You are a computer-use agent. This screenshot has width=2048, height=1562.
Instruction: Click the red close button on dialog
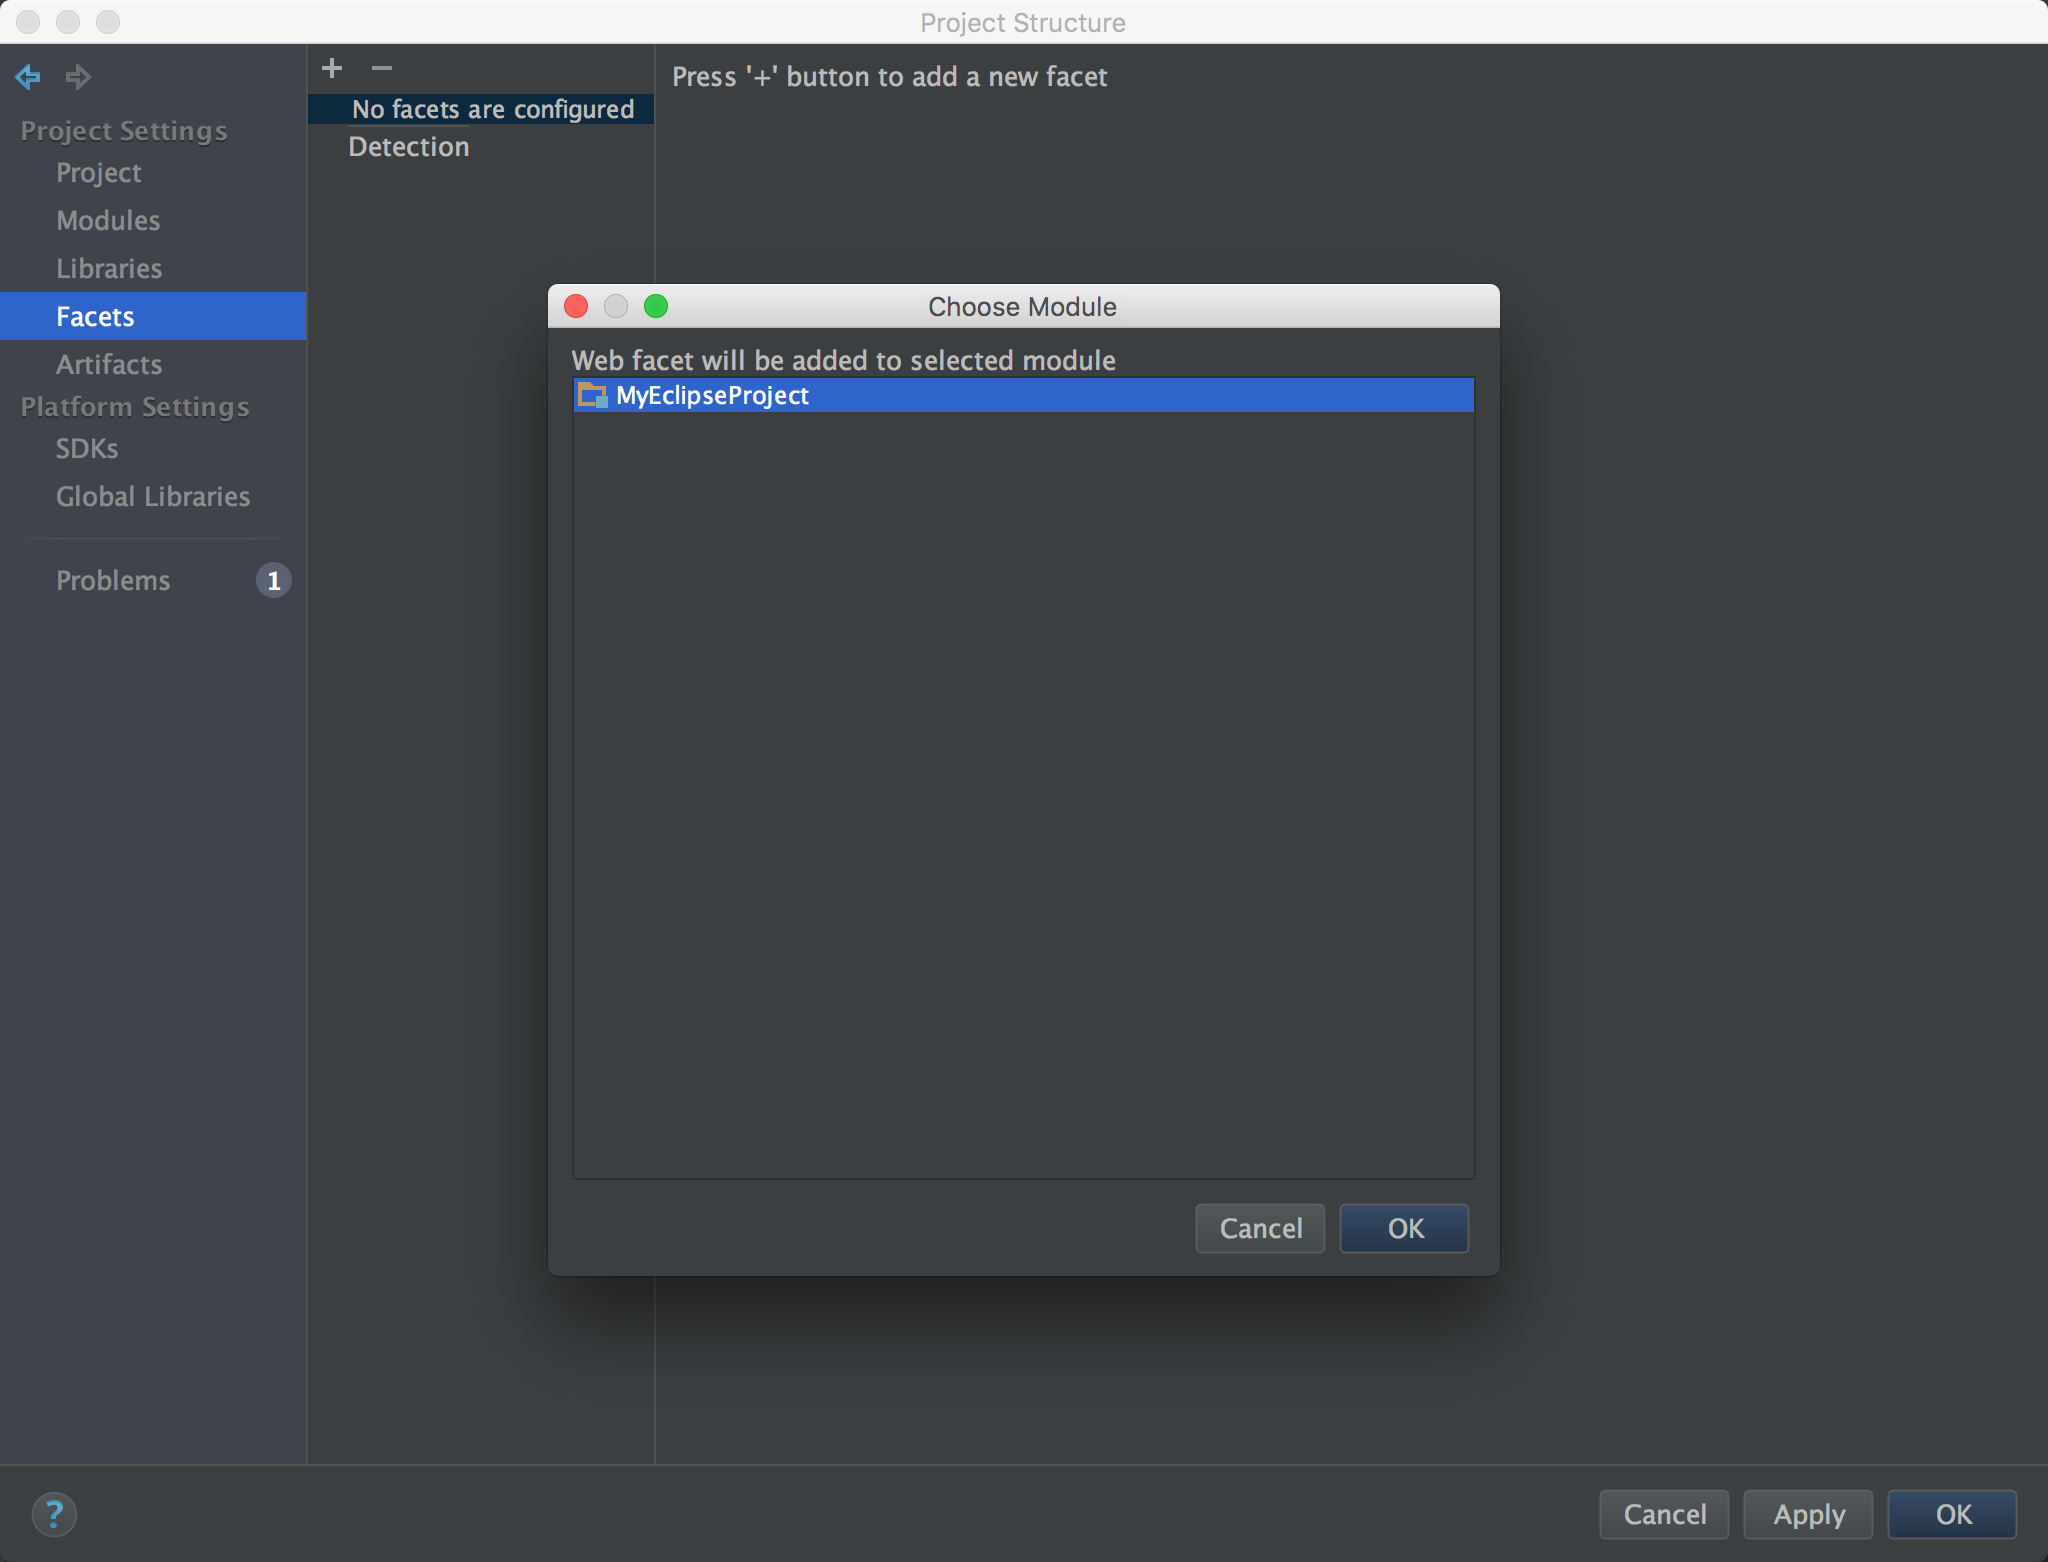578,305
